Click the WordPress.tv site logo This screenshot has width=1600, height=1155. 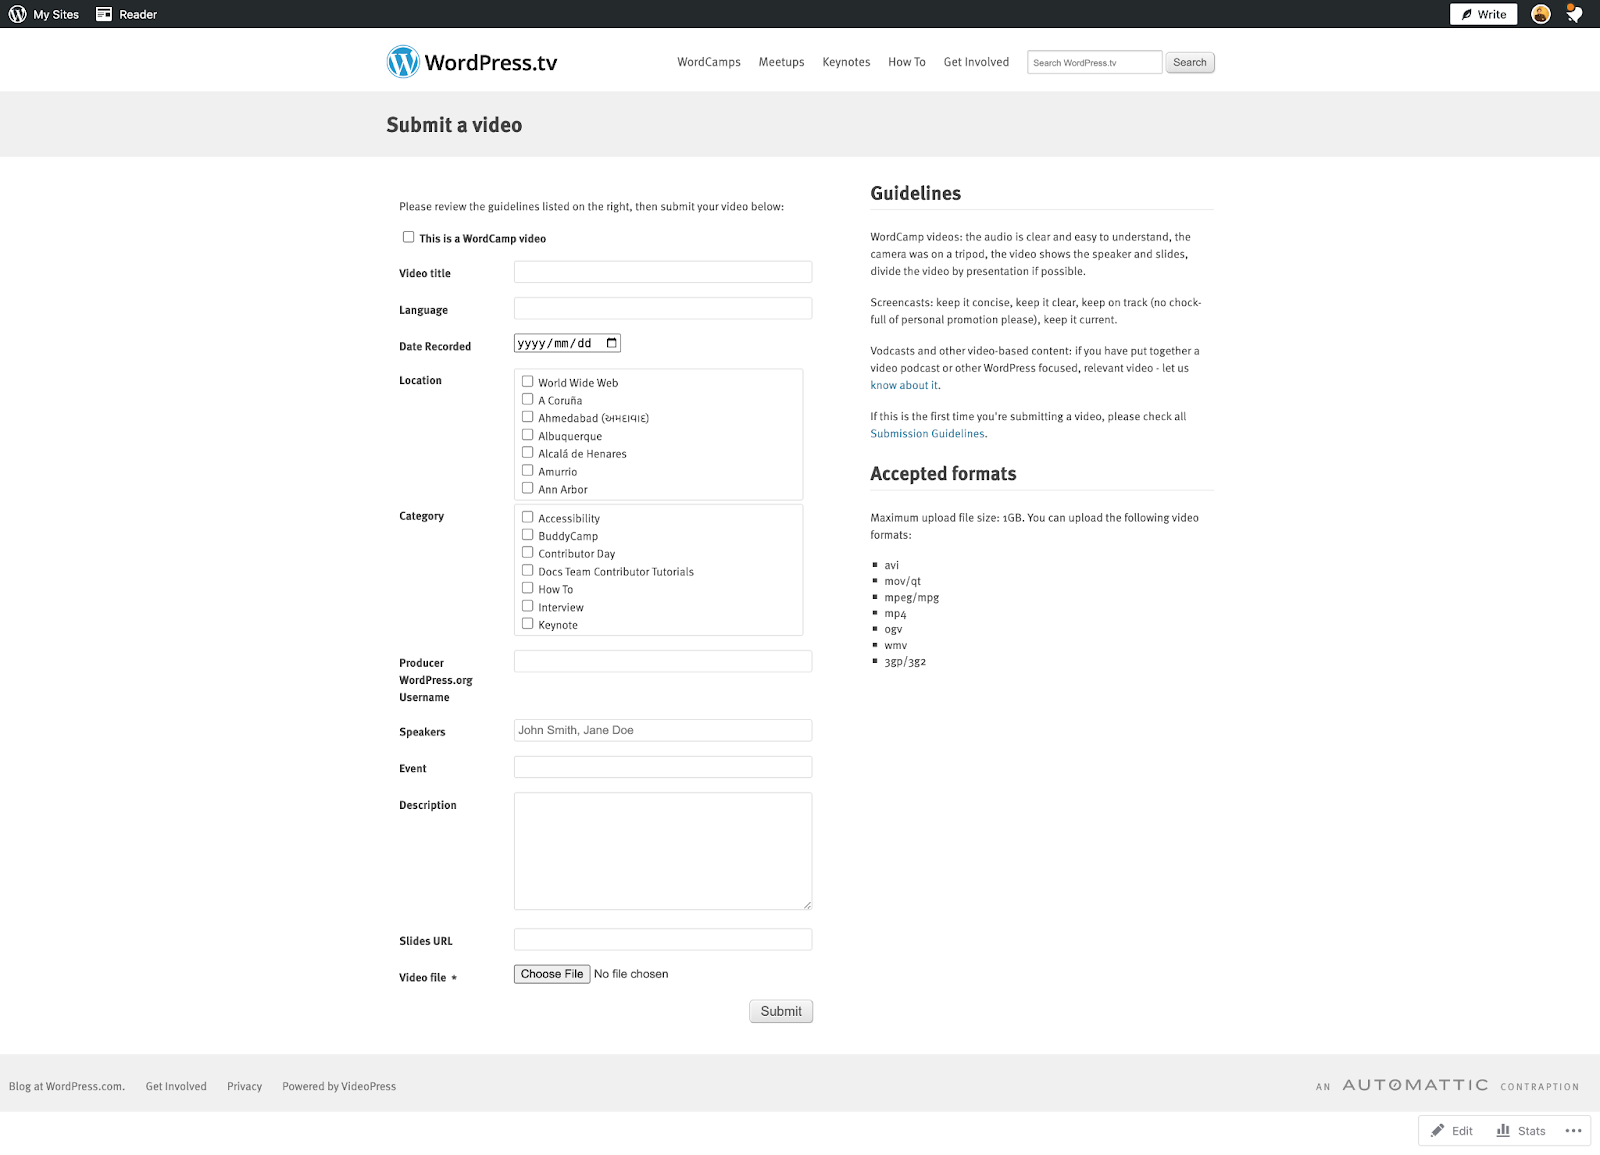[x=470, y=61]
